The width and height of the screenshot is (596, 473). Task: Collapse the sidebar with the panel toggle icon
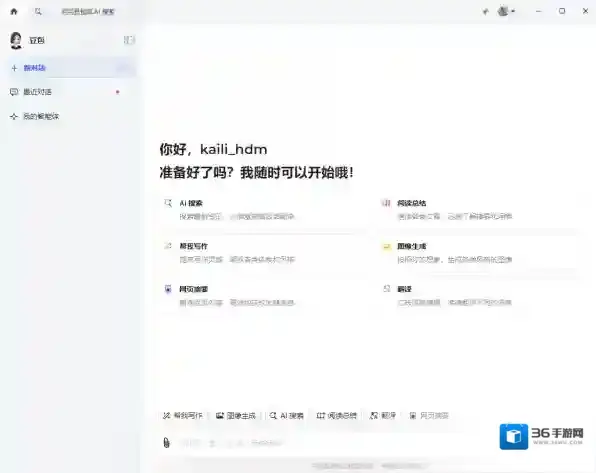tap(129, 40)
